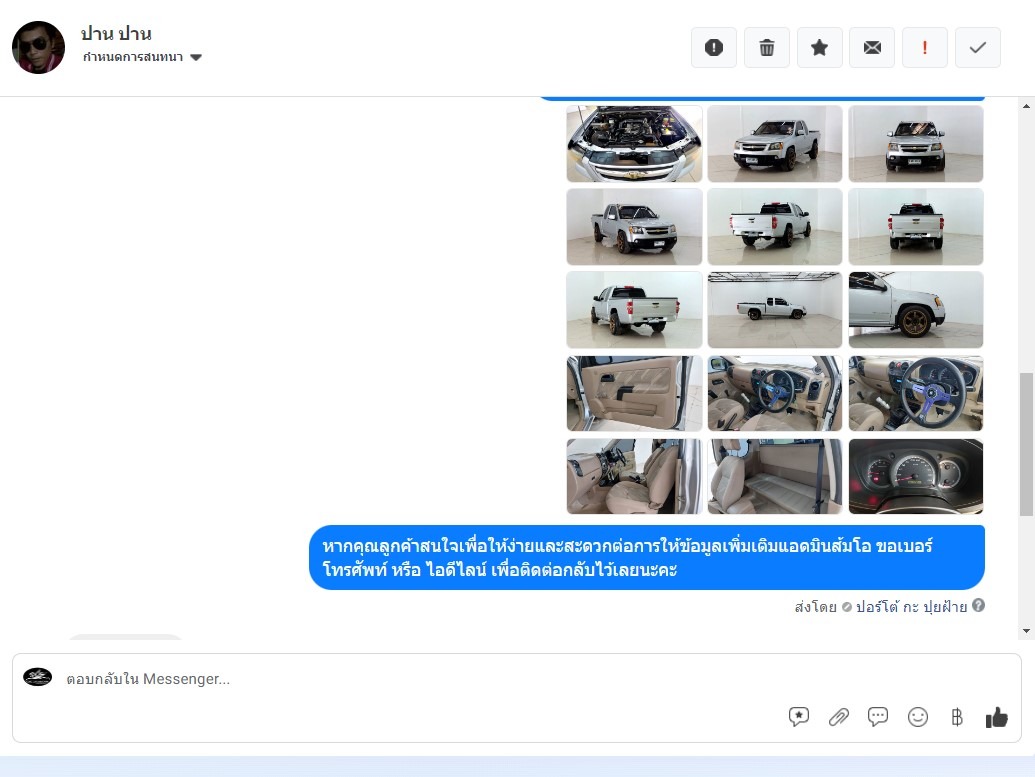The image size is (1035, 777).
Task: Open rear three-quarter truck photo in second row
Action: point(775,227)
